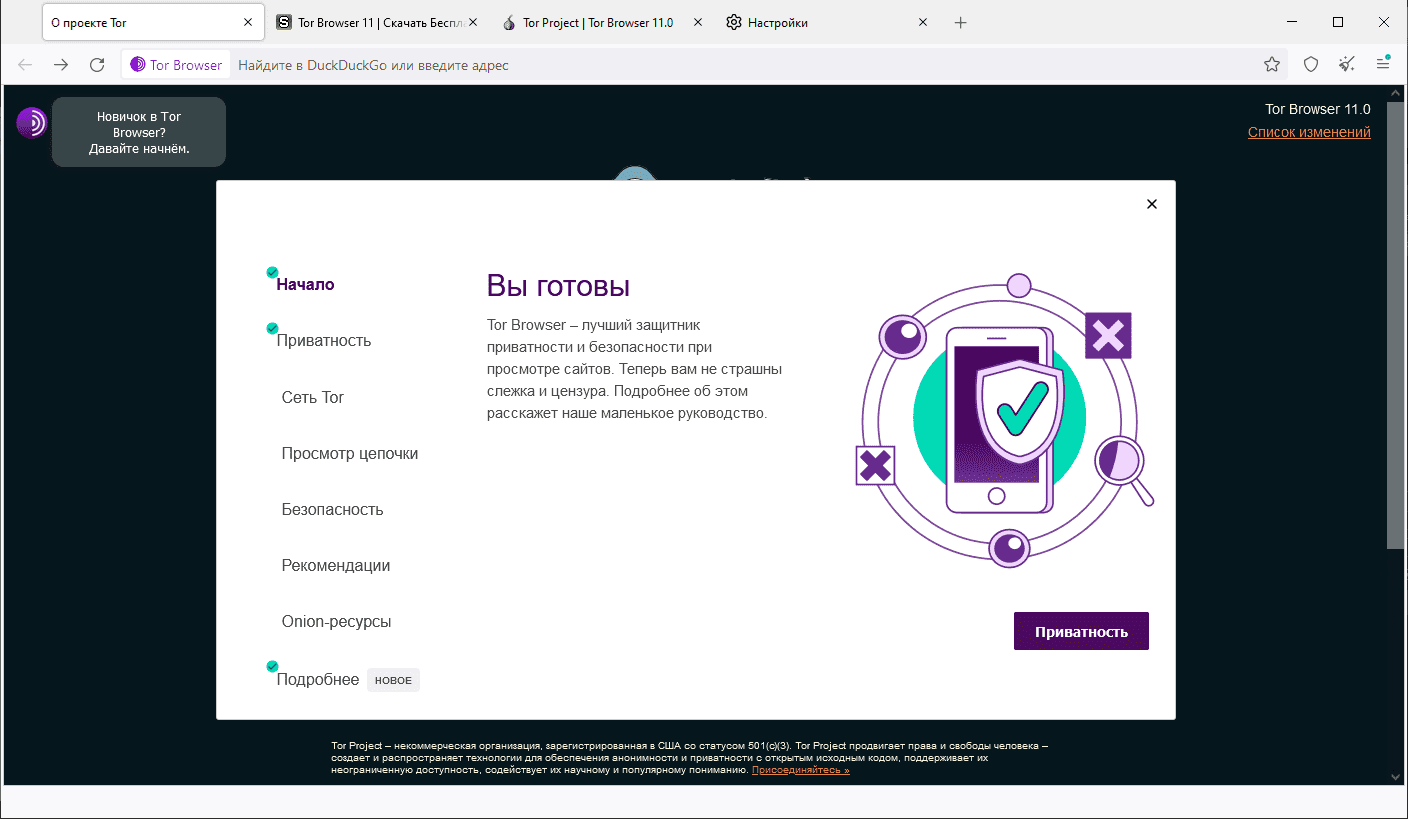Click the Tor onion logo on the page
The width and height of the screenshot is (1408, 819).
[x=32, y=123]
